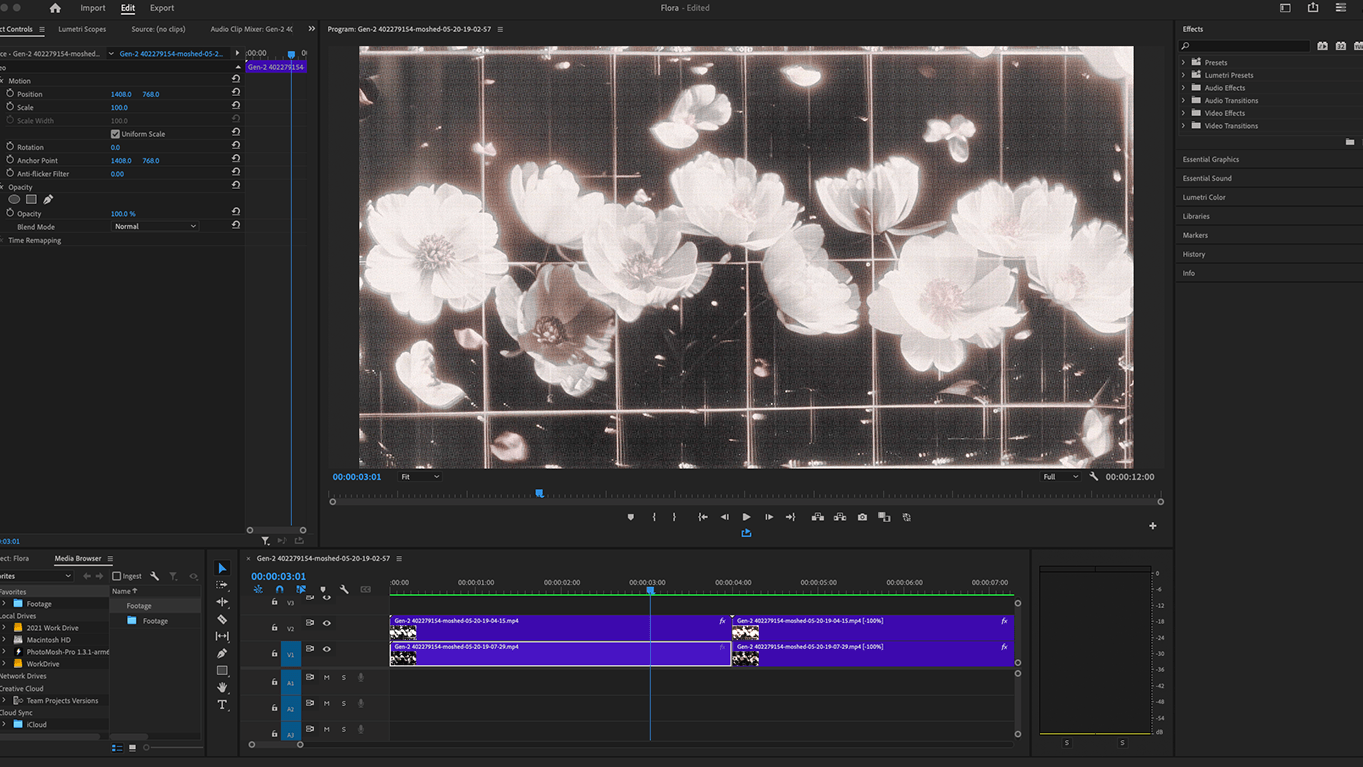1363x767 pixels.
Task: Select the Ripple Edit tool
Action: point(222,602)
